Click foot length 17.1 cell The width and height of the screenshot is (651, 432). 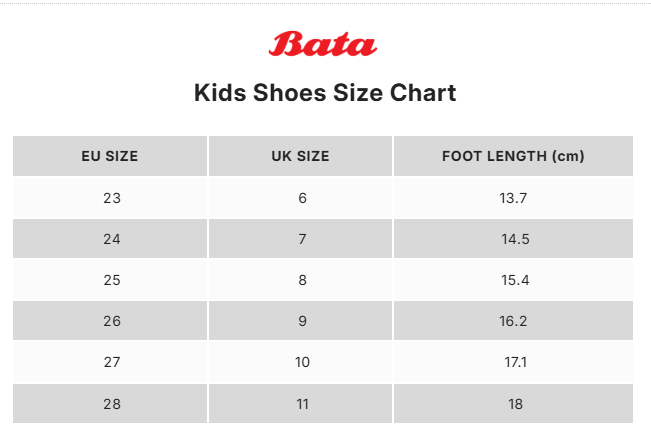[x=513, y=362]
